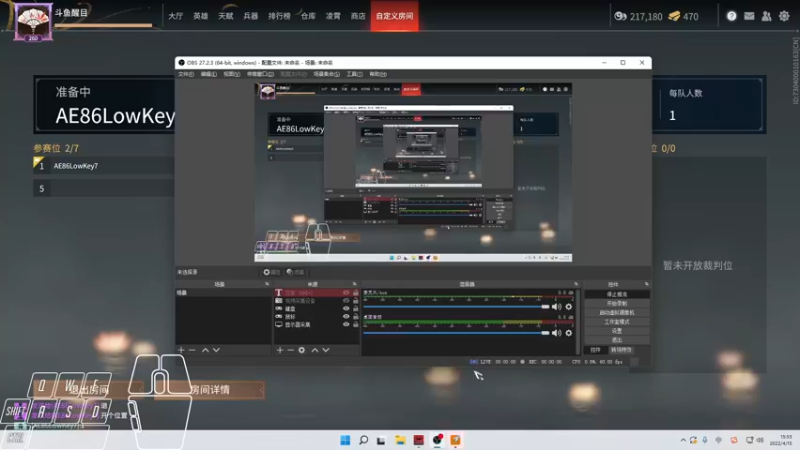Image resolution: width=800 pixels, height=450 pixels.
Task: Remove scene using the scenes minus button
Action: tap(192, 350)
